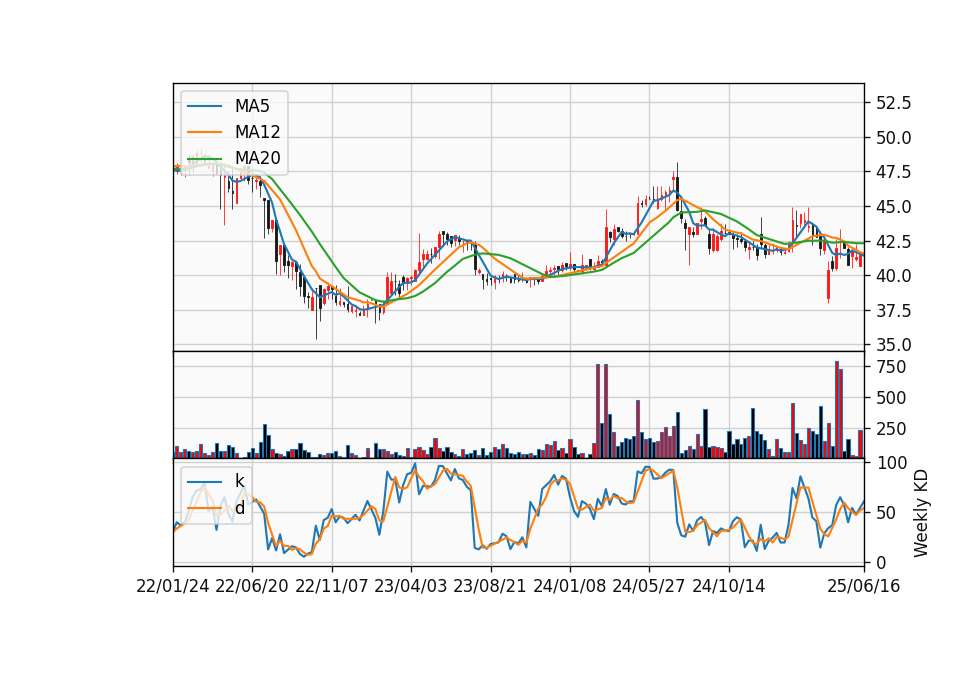The height and width of the screenshot is (690, 960).
Task: Click the 50 tick on the KD axis
Action: (x=886, y=513)
